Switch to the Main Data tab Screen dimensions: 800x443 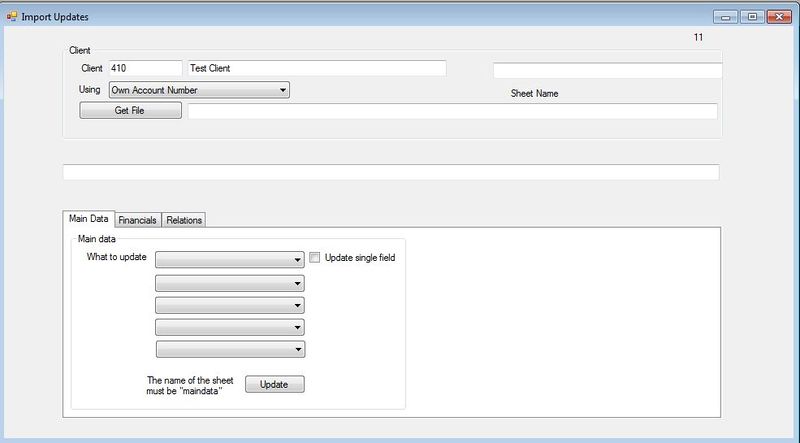click(x=89, y=218)
